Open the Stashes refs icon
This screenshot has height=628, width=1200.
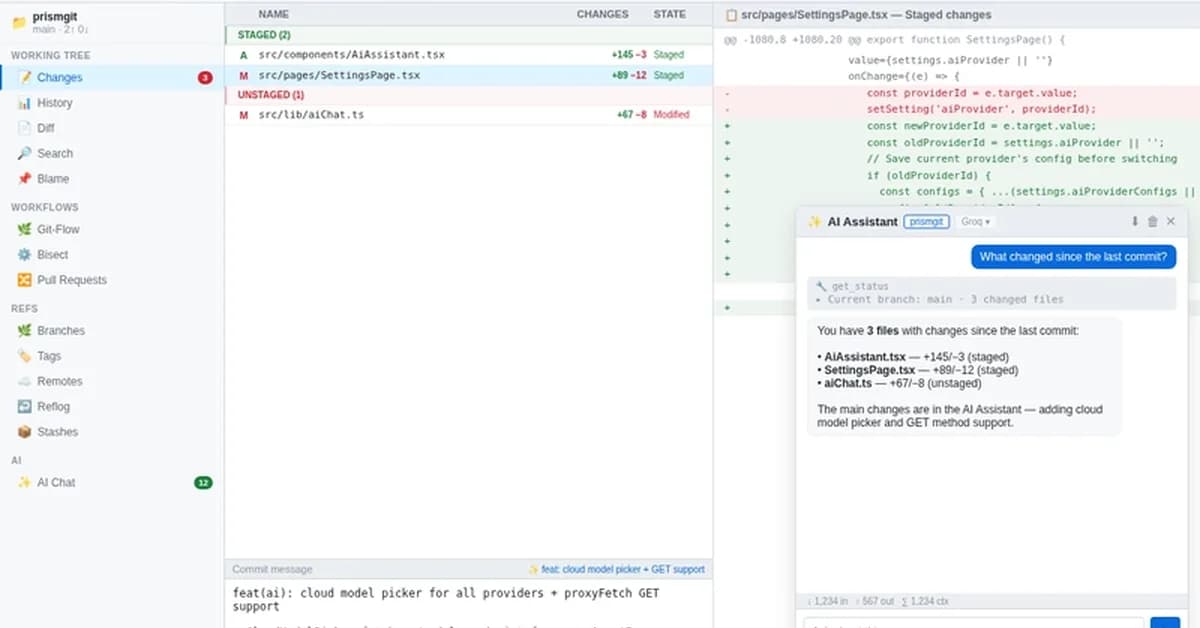(25, 432)
